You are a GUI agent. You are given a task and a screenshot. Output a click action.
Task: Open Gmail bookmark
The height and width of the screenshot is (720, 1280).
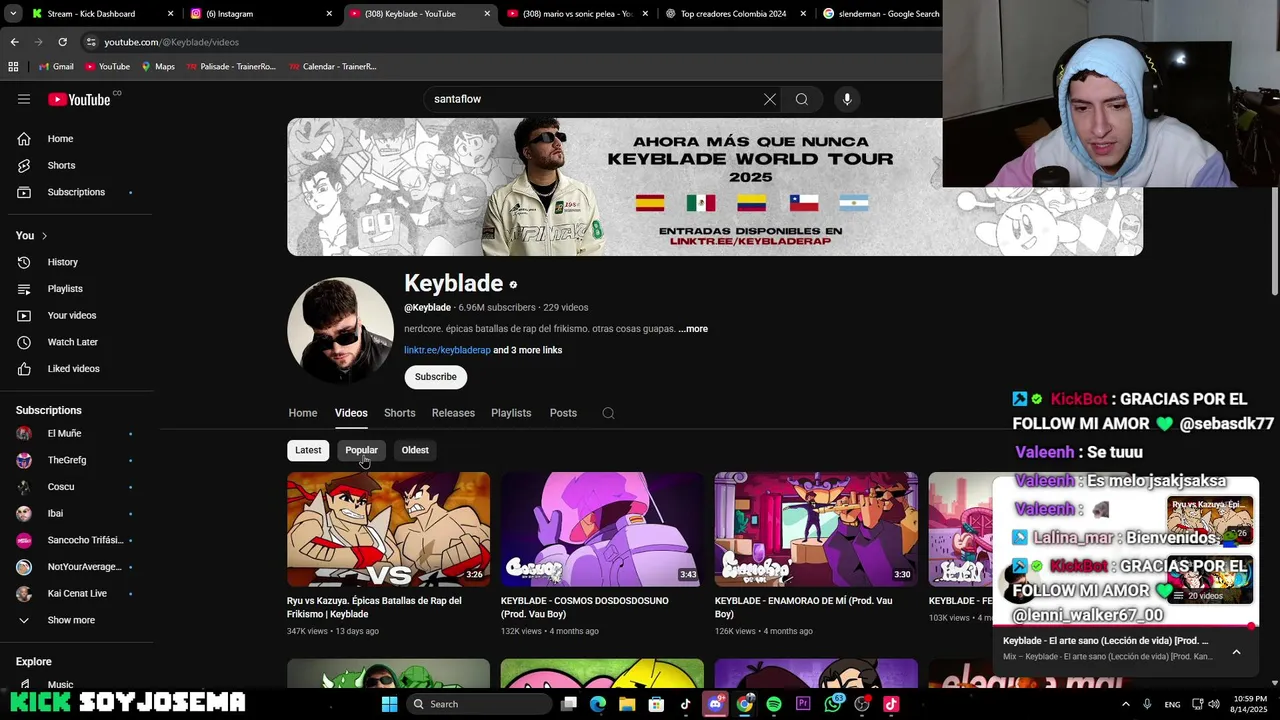coord(56,67)
